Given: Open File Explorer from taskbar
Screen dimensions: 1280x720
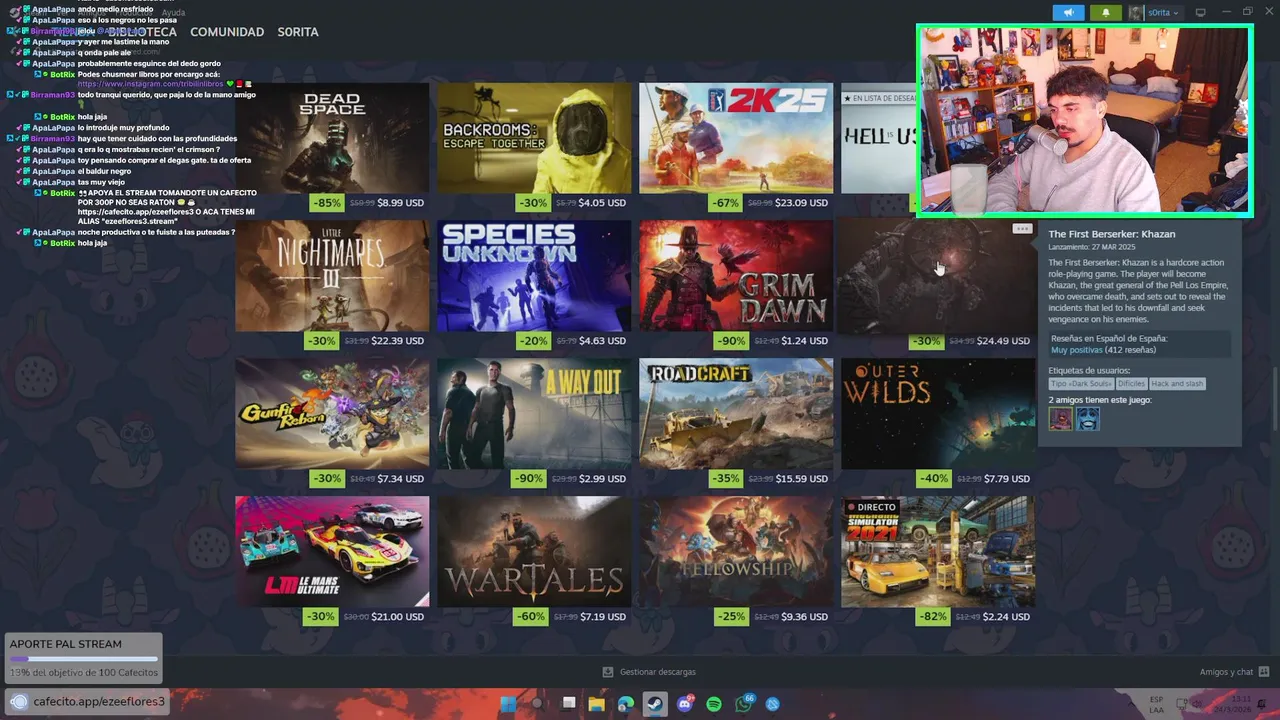Looking at the screenshot, I should pos(597,704).
